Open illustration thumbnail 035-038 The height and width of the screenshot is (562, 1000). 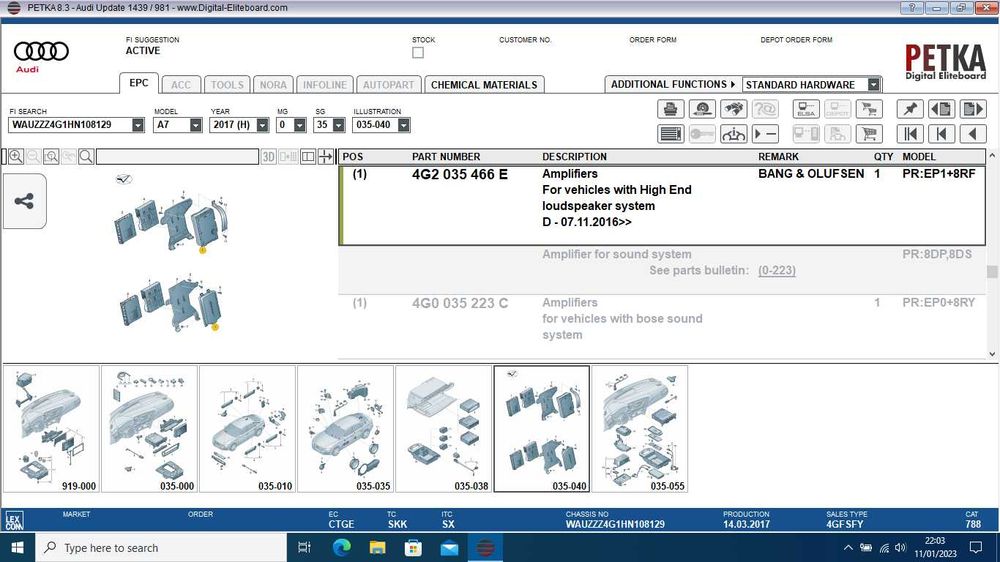444,429
